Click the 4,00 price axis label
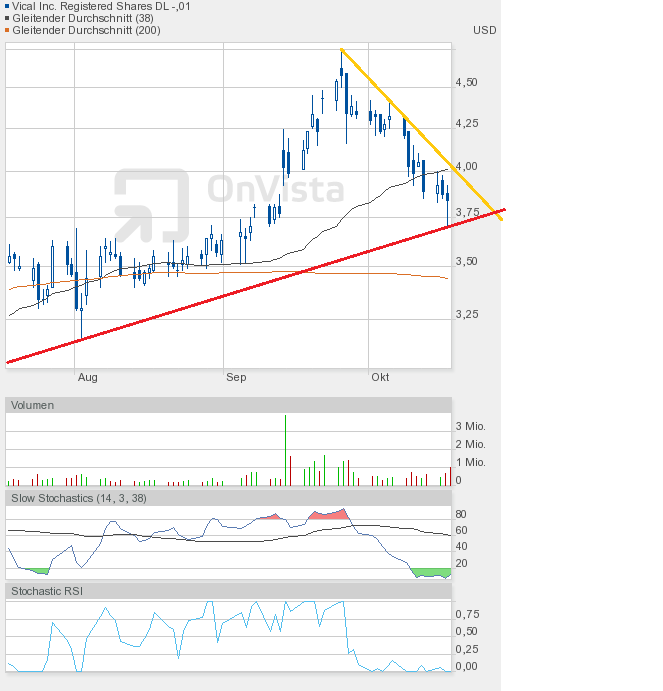 coord(466,166)
